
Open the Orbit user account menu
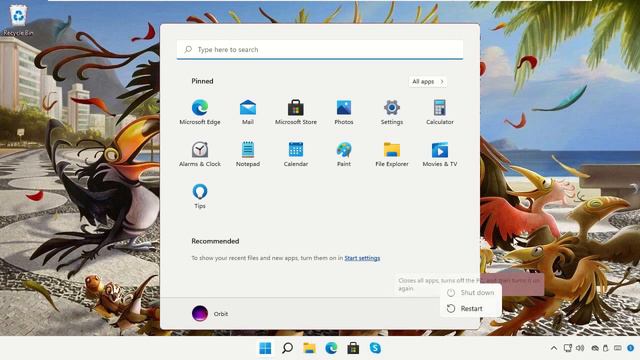click(210, 313)
